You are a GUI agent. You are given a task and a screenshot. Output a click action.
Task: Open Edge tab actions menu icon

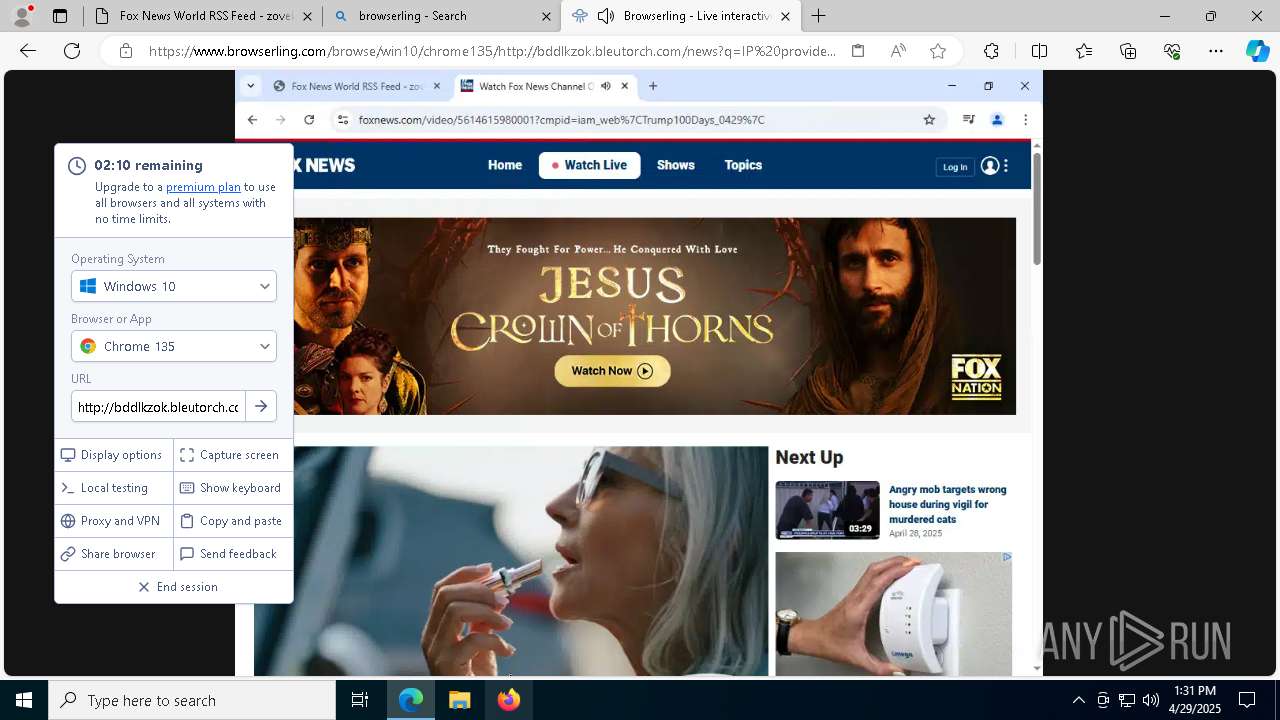click(60, 16)
